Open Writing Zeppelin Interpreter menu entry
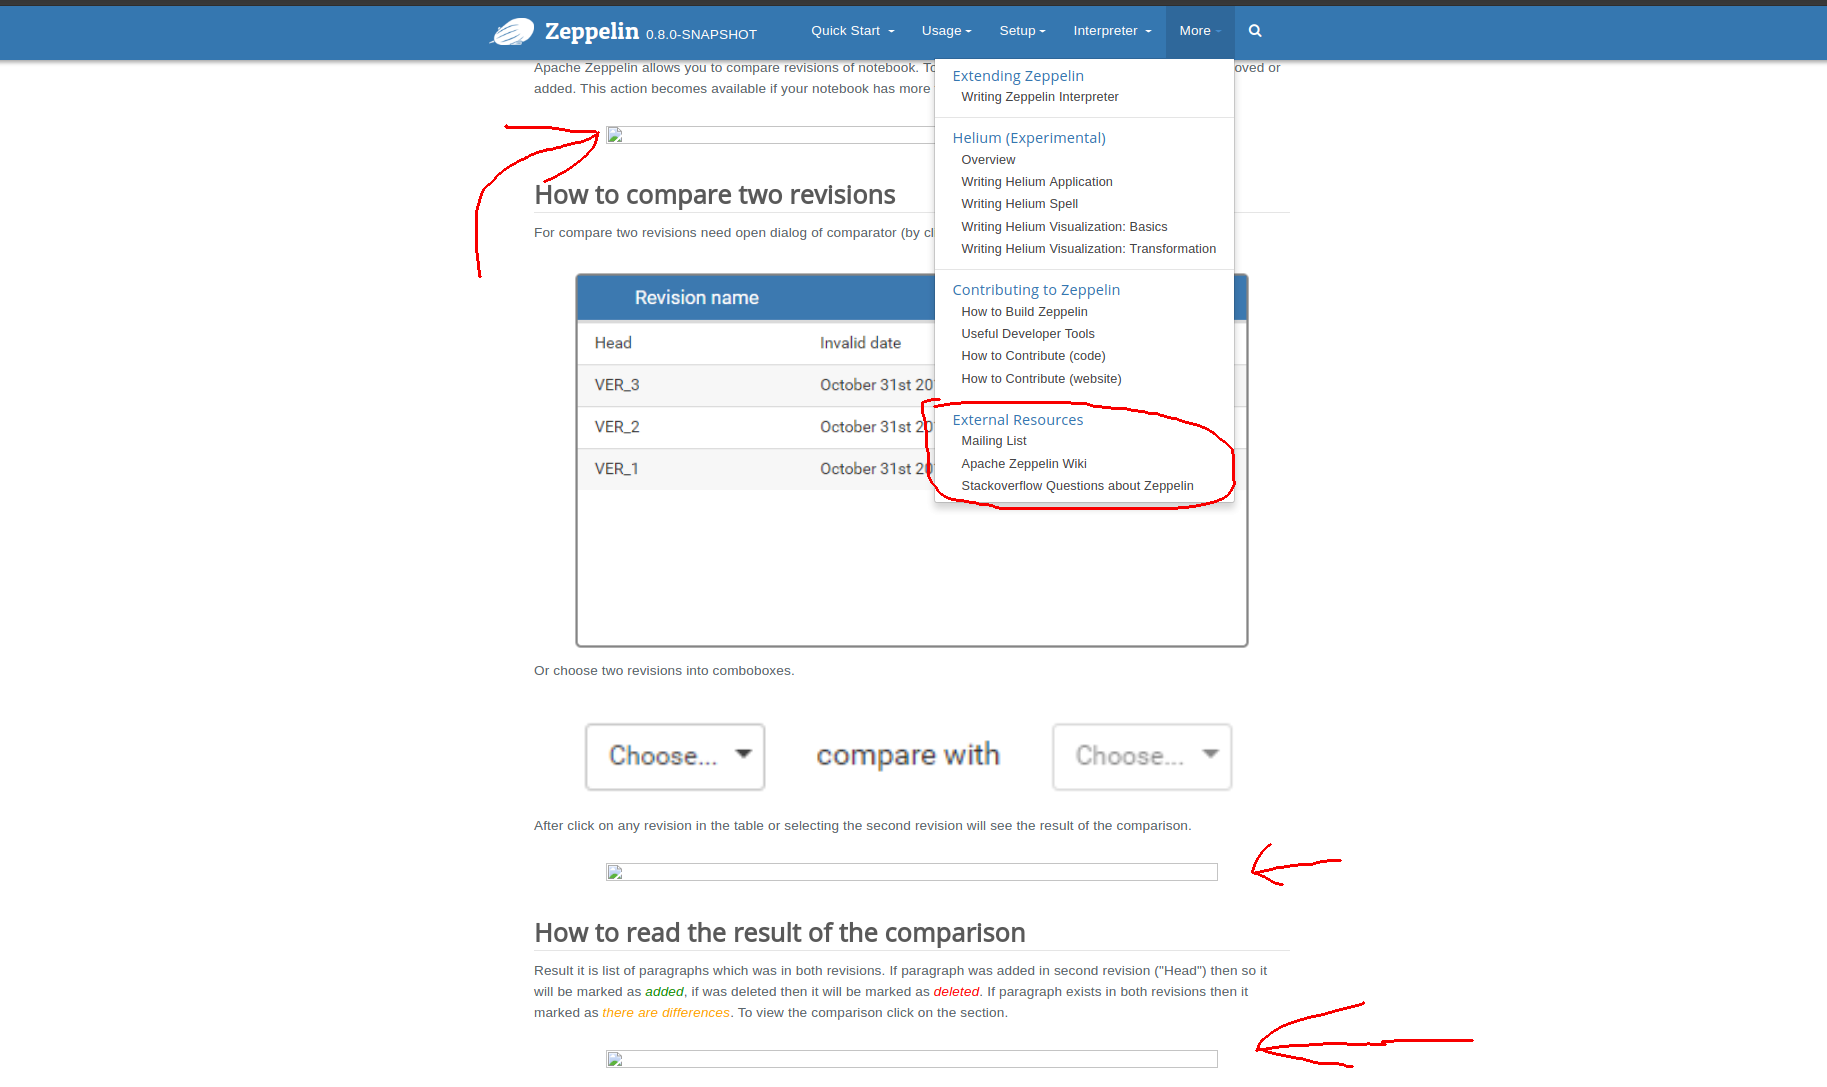1827x1087 pixels. pyautogui.click(x=1040, y=97)
